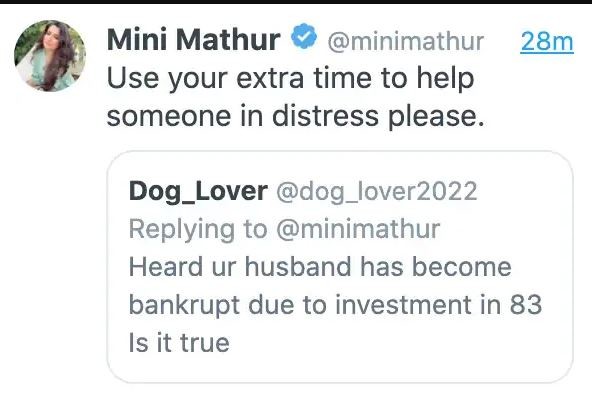592x393 pixels.
Task: Click the line 'Heard ur husband has become'
Action: [320, 267]
